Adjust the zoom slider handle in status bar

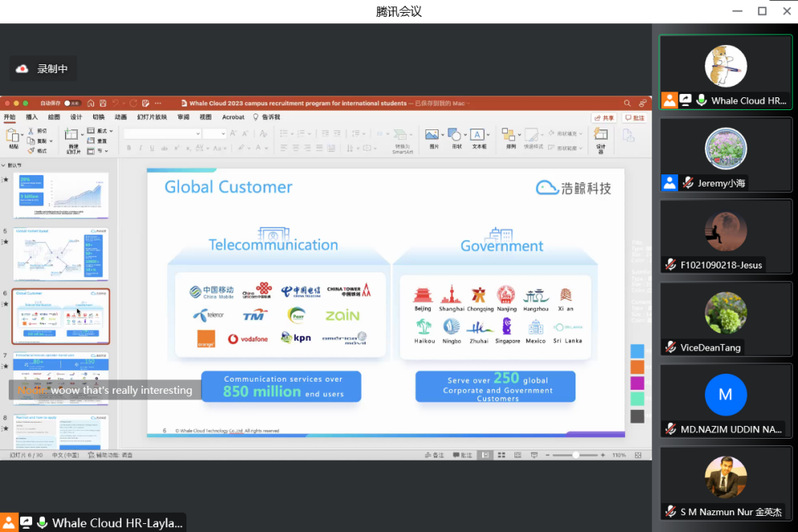(x=576, y=455)
